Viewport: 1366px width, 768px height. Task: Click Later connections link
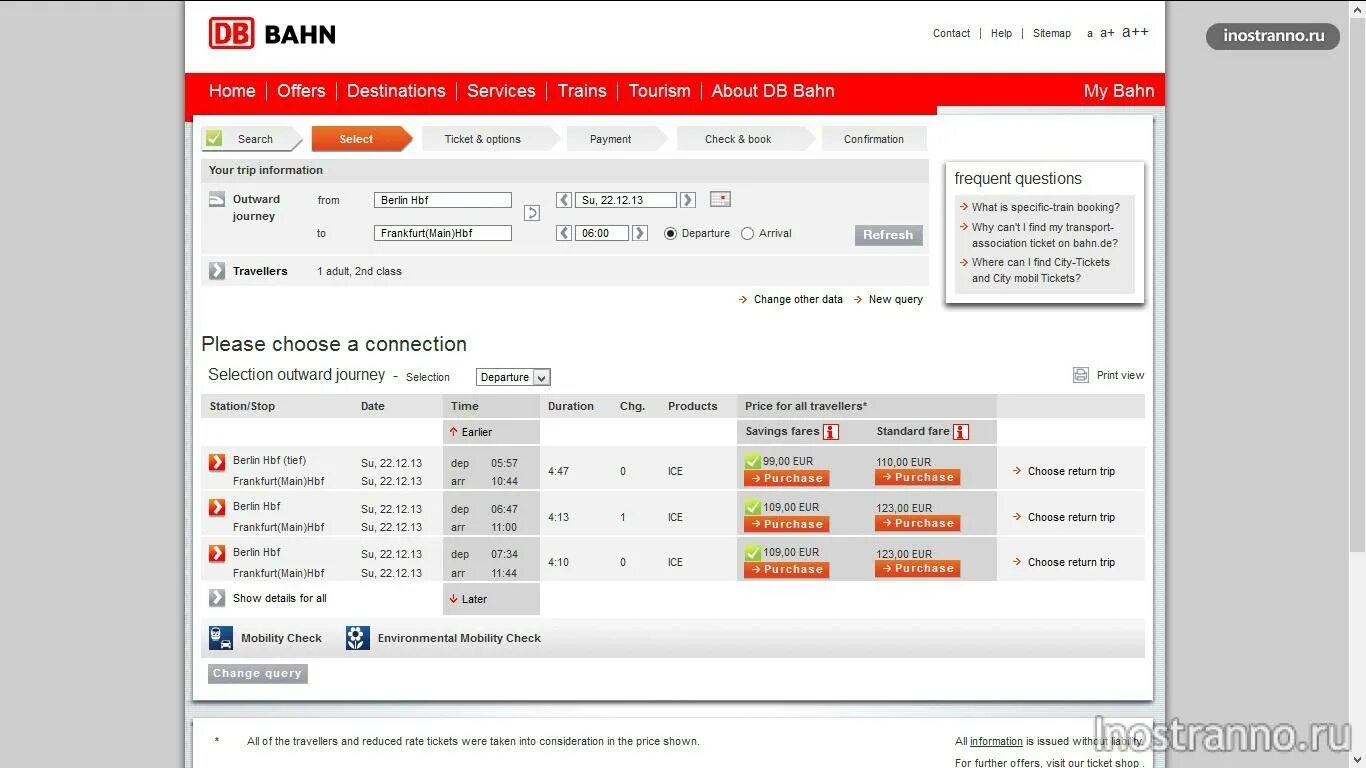(468, 599)
